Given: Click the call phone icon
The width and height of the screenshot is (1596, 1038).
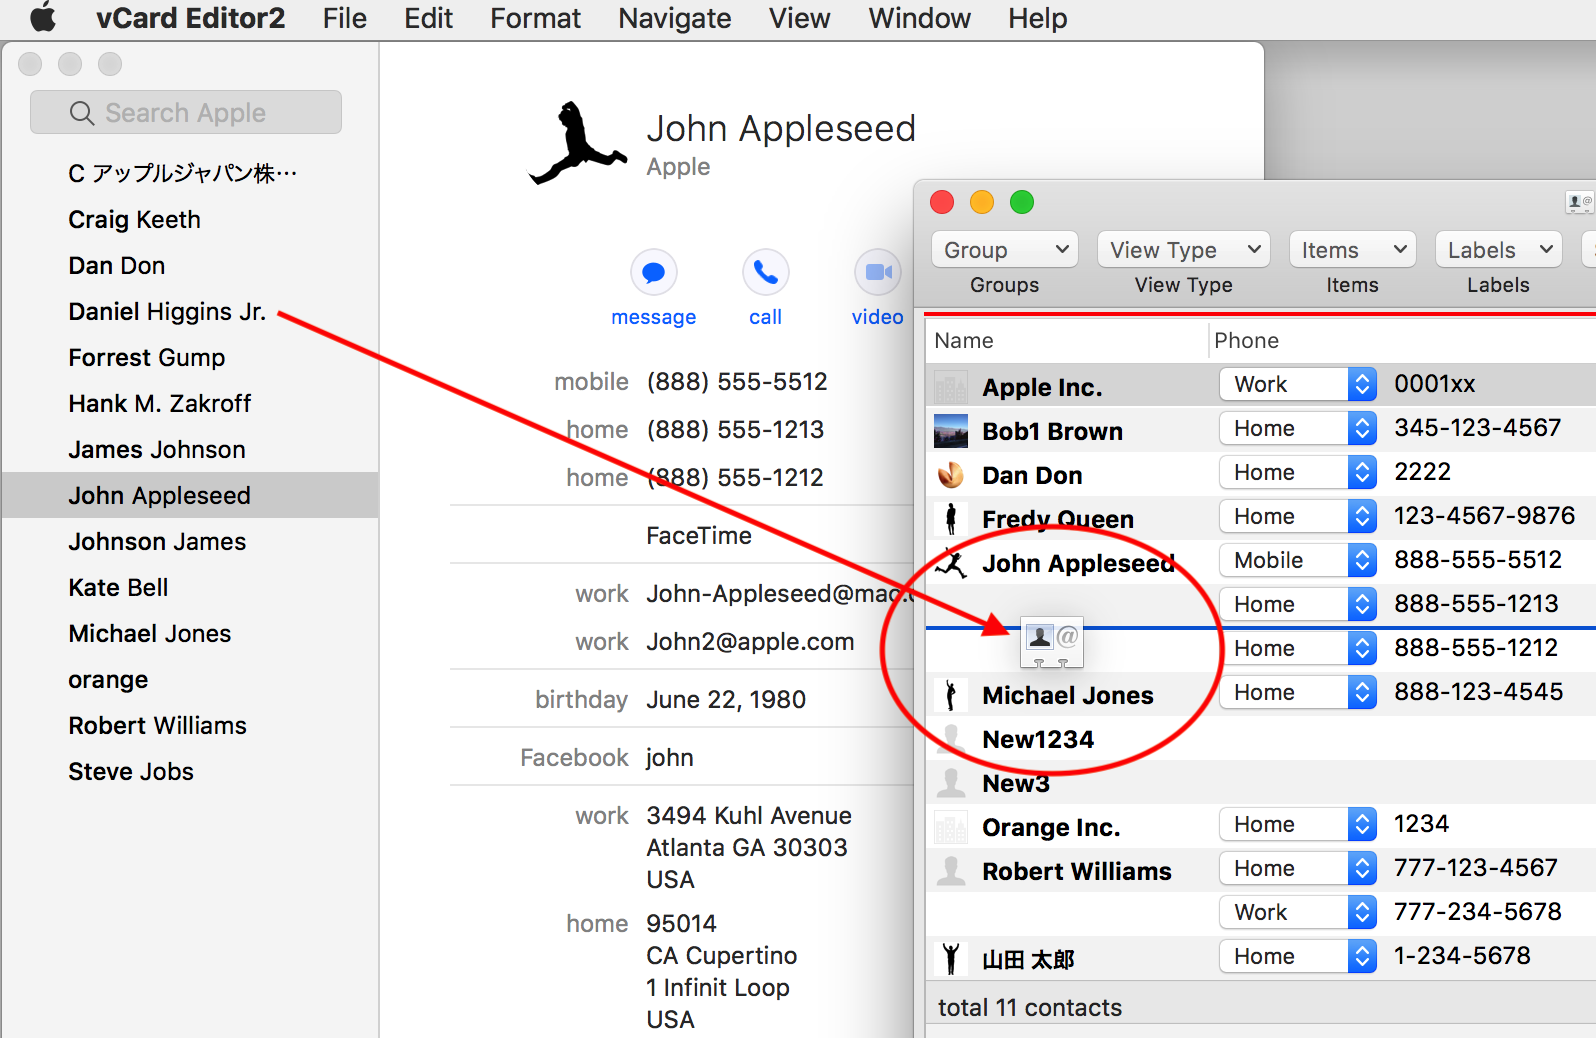Looking at the screenshot, I should (765, 272).
